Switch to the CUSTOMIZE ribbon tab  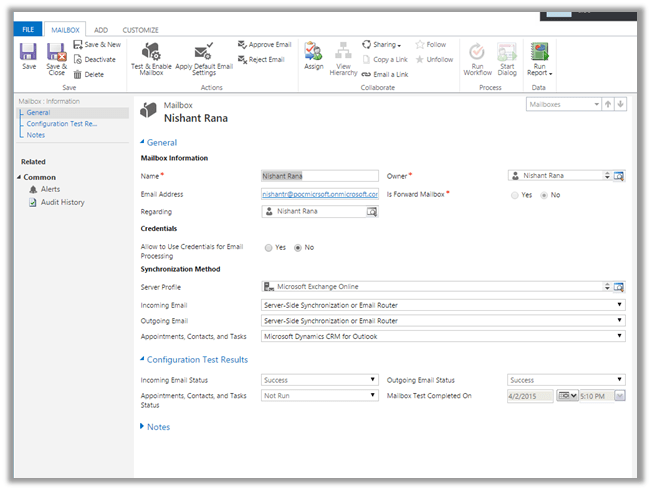[x=141, y=31]
